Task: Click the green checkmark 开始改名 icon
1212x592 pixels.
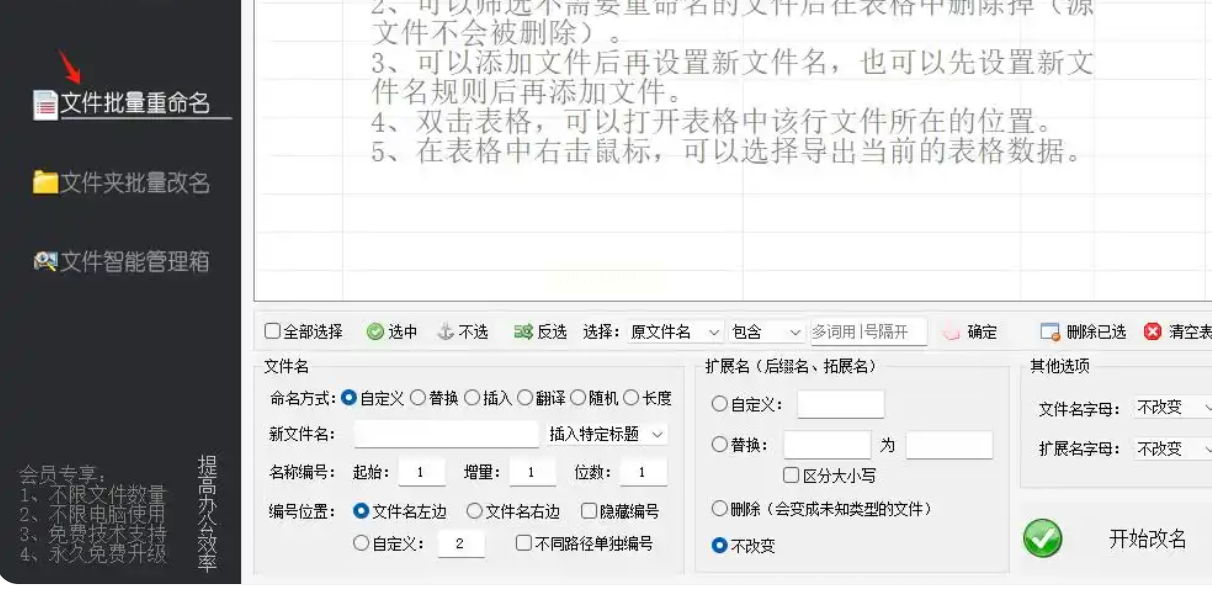Action: coord(1043,539)
